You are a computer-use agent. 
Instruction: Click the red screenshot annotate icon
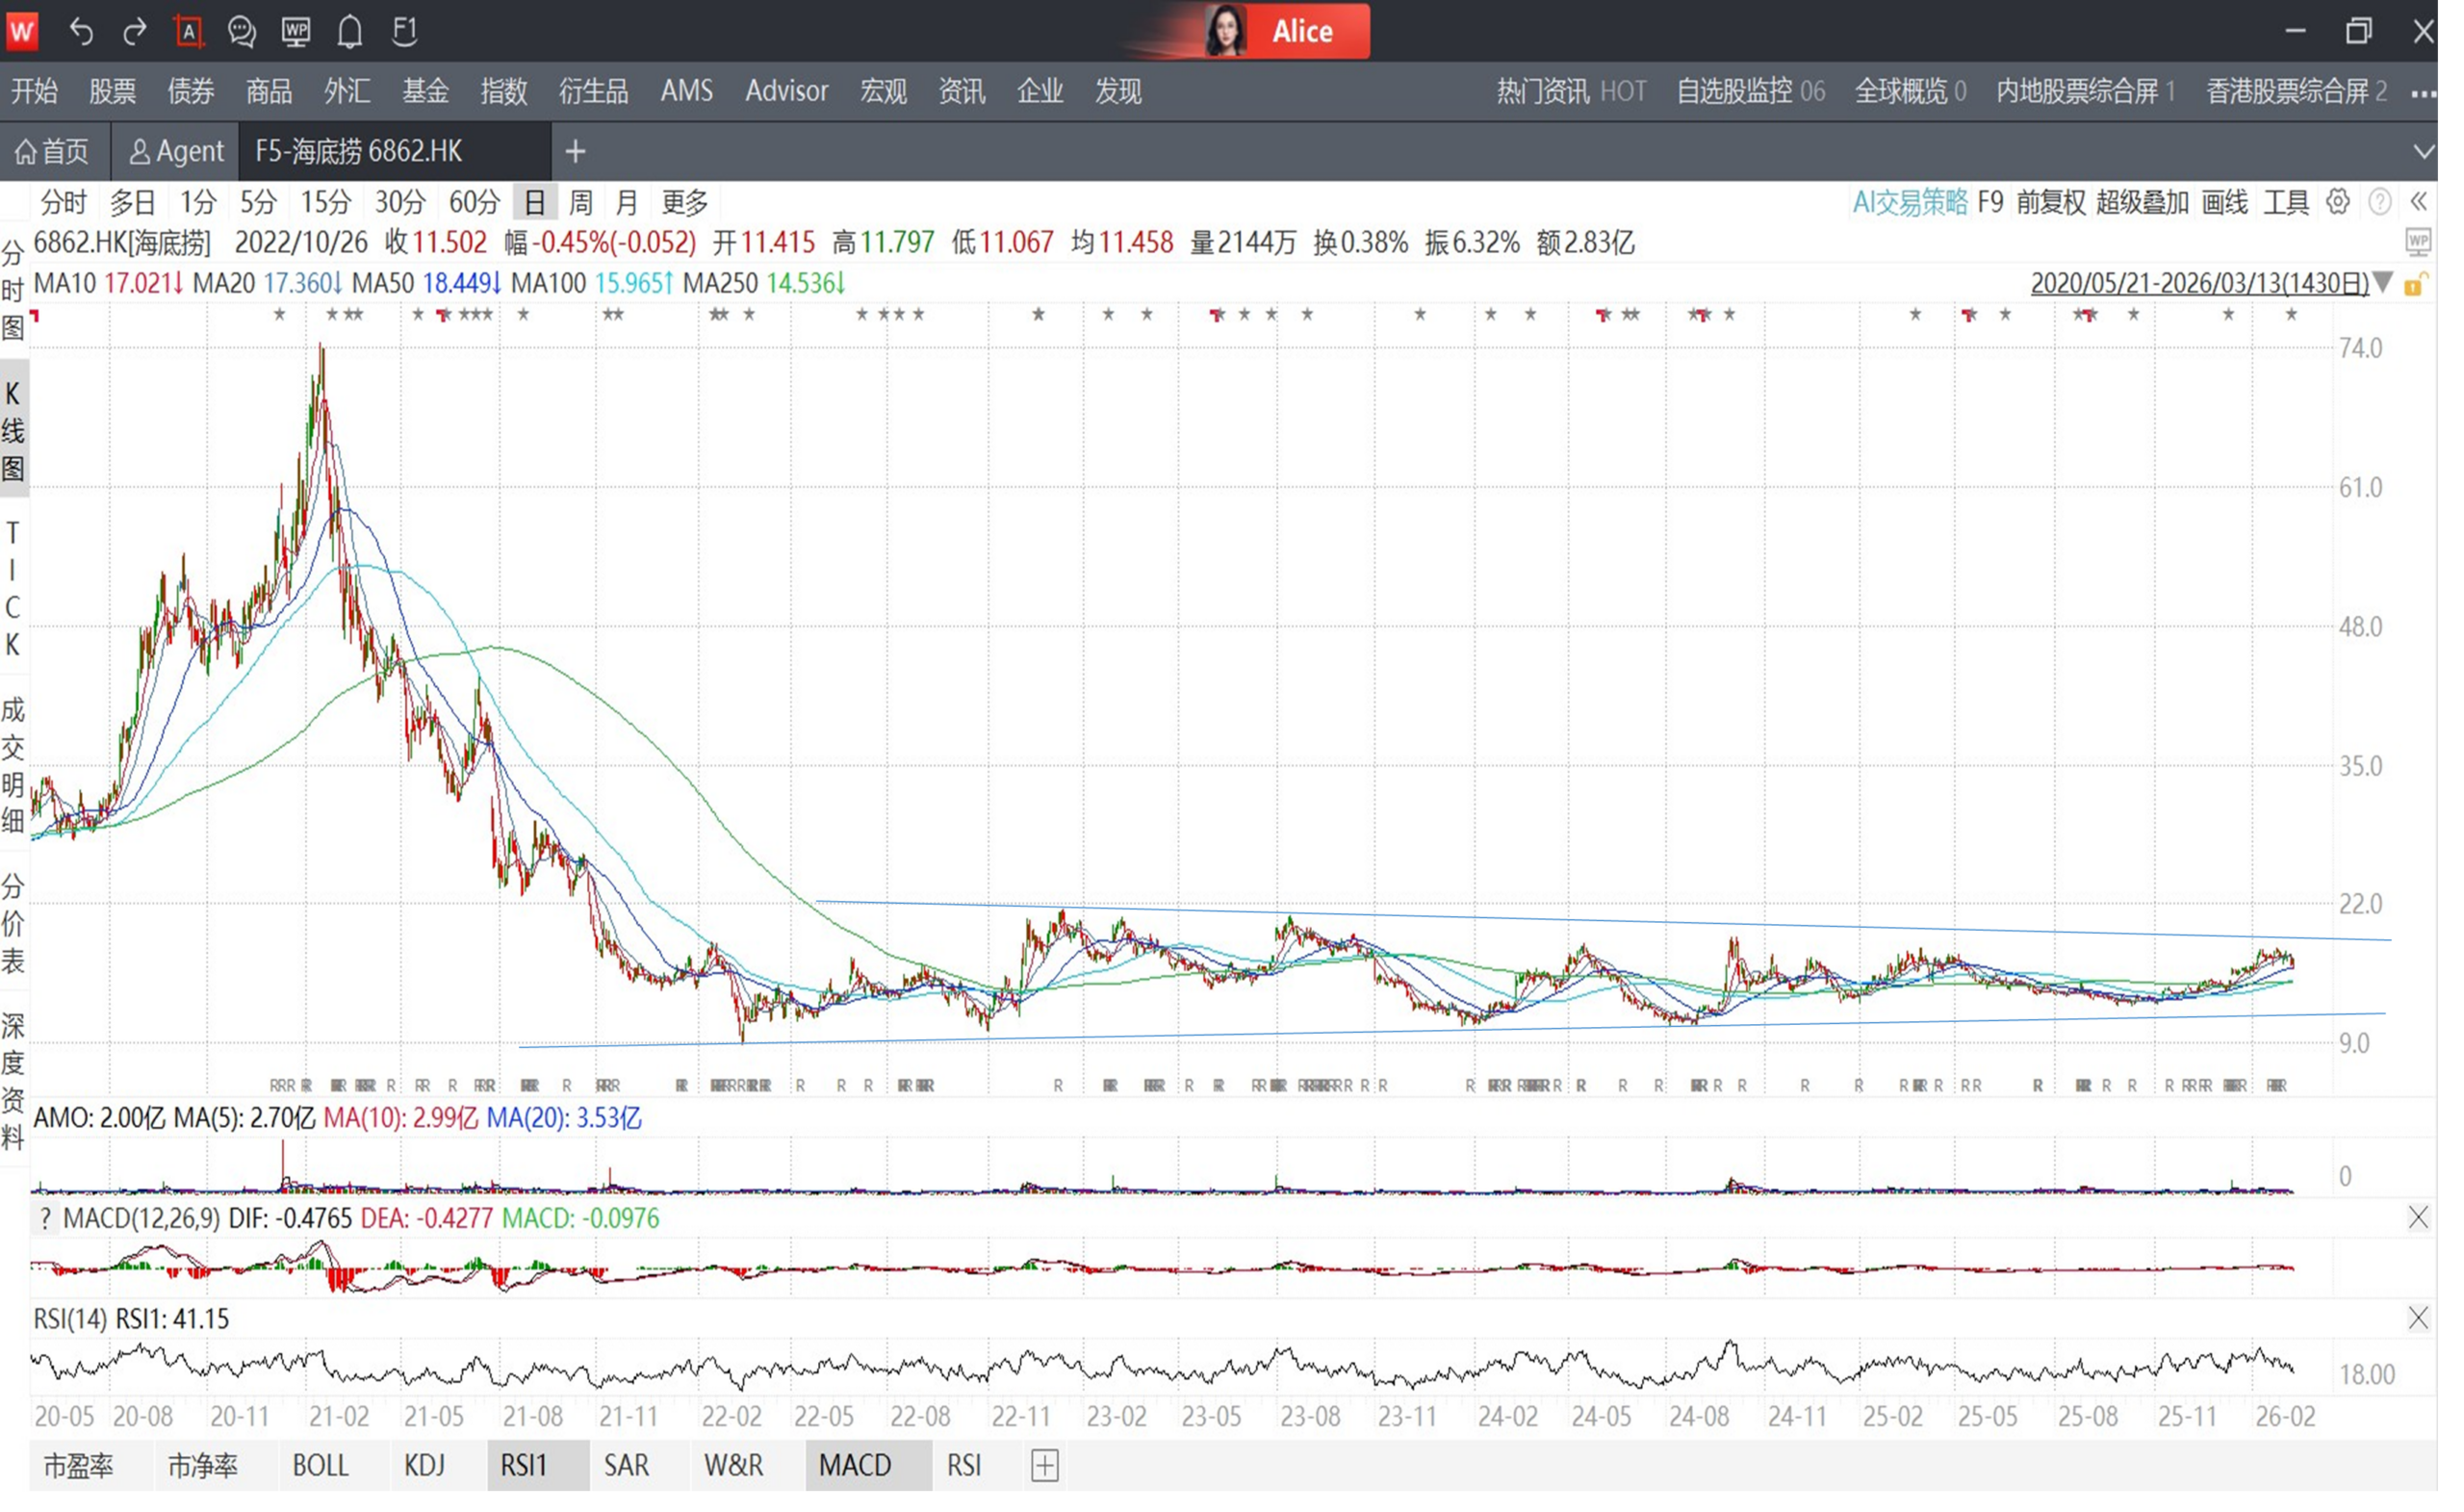point(188,32)
